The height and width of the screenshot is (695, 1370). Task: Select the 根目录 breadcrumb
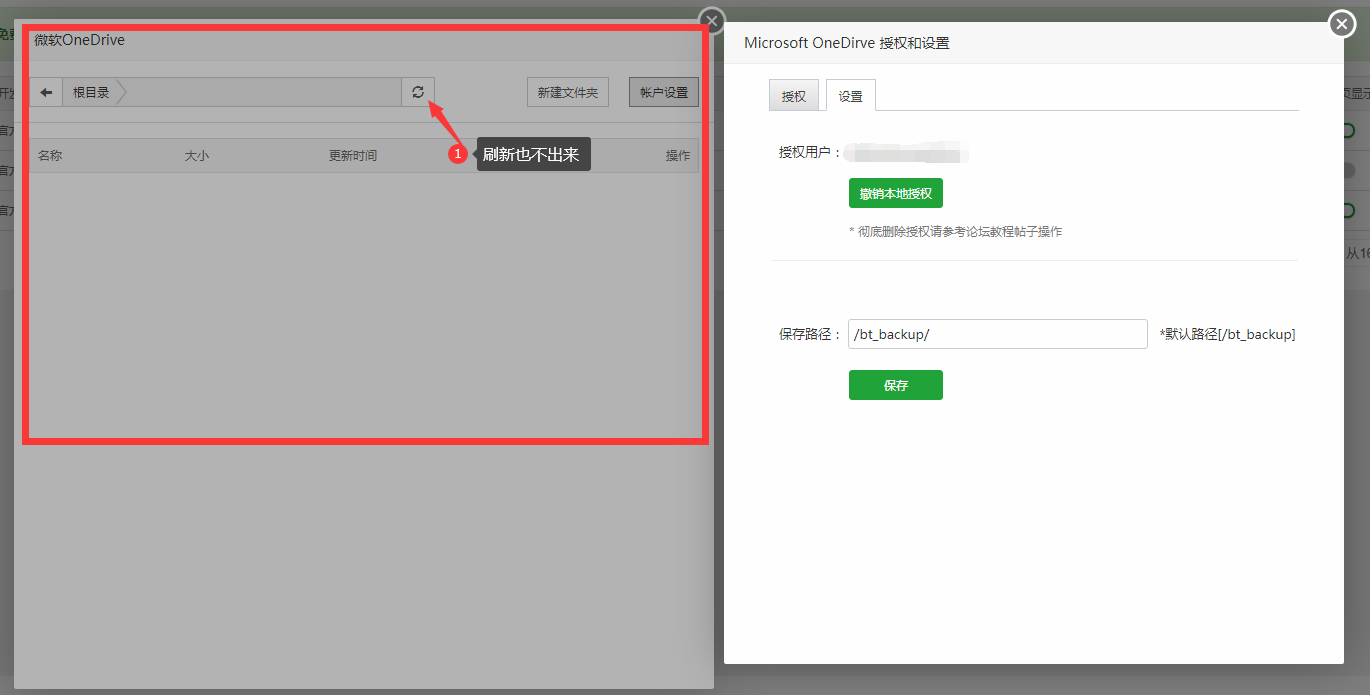pyautogui.click(x=91, y=92)
